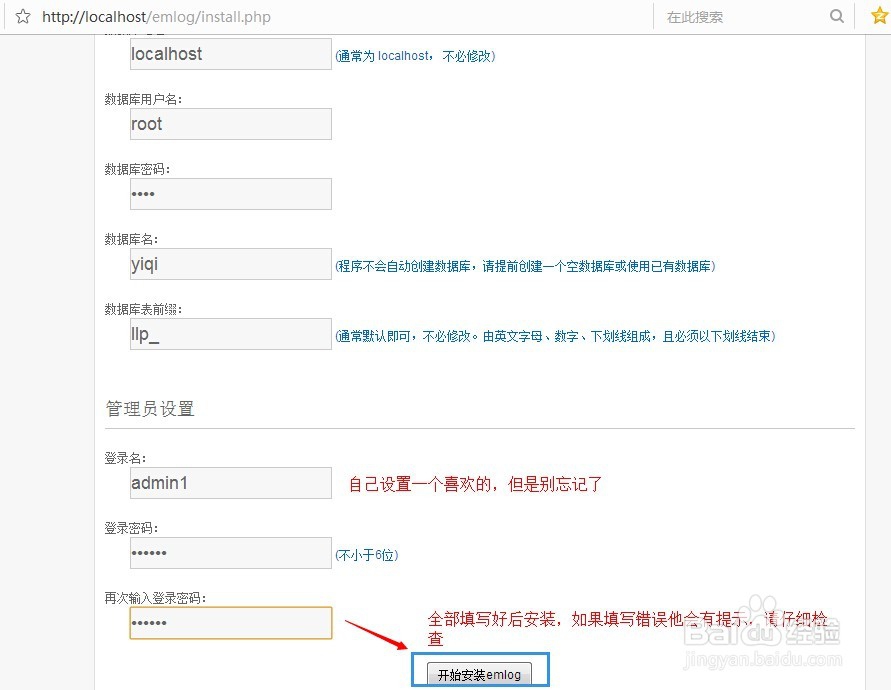Click the login name field containing admin1
This screenshot has height=690, width=891.
(231, 483)
